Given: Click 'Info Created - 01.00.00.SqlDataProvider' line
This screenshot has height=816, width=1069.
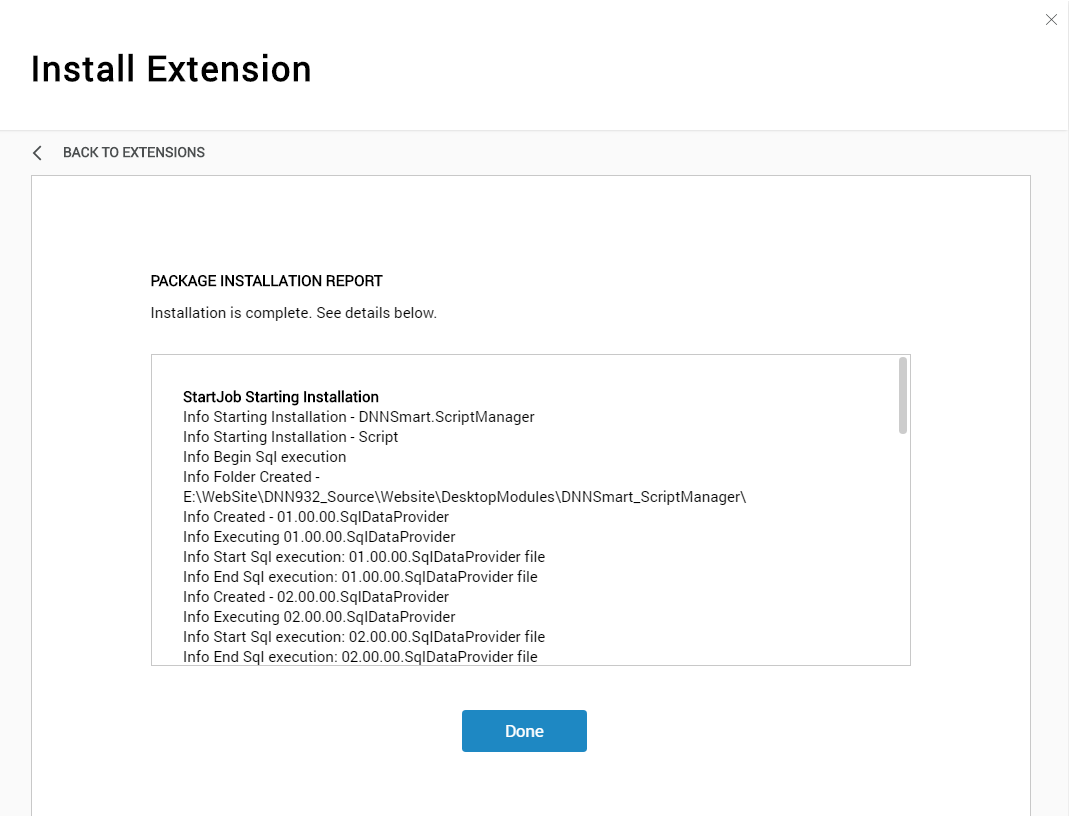Looking at the screenshot, I should pos(316,517).
